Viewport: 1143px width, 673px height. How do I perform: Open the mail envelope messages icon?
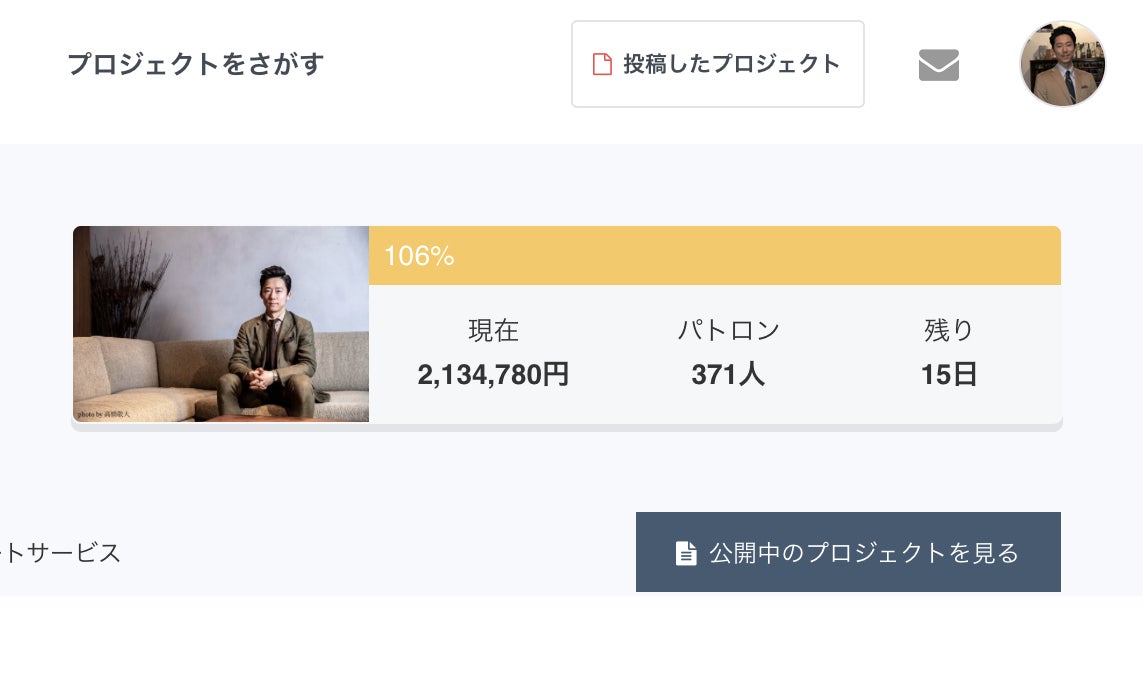point(938,65)
